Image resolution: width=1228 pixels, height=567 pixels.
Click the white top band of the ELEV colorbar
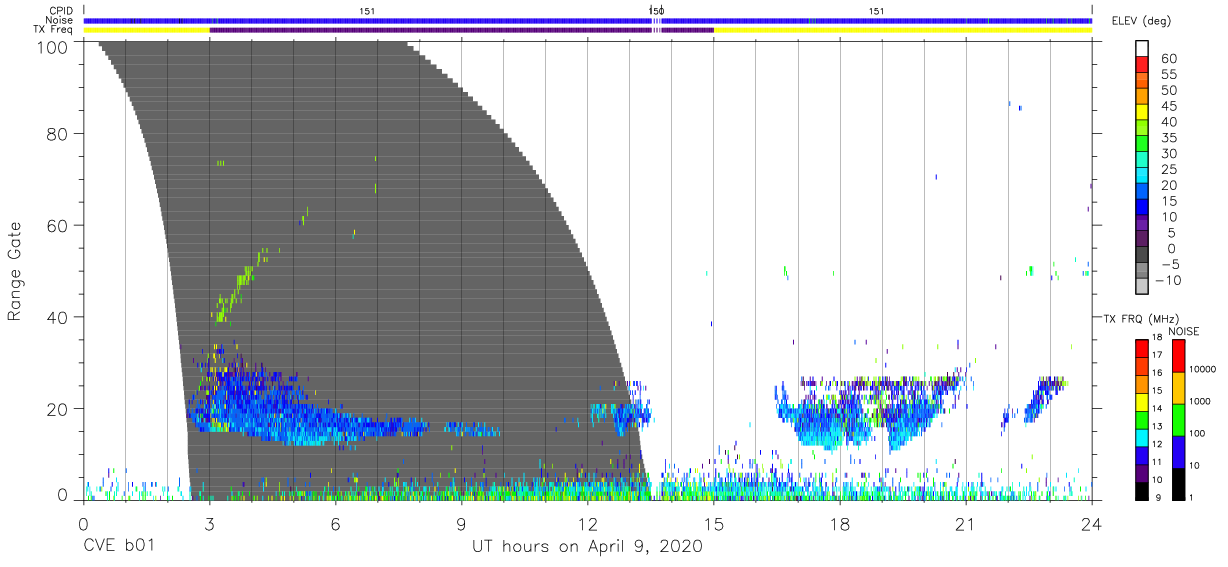tap(1142, 49)
